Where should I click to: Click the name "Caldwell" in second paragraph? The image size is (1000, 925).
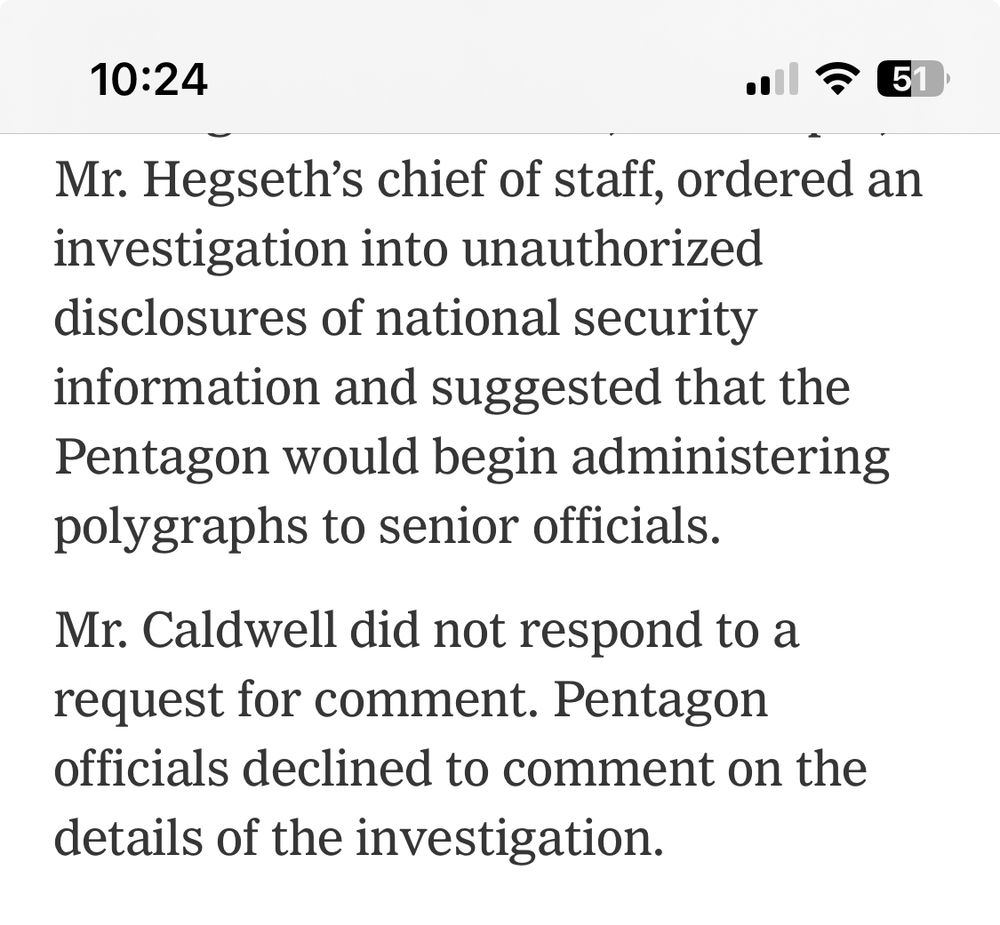coord(240,630)
